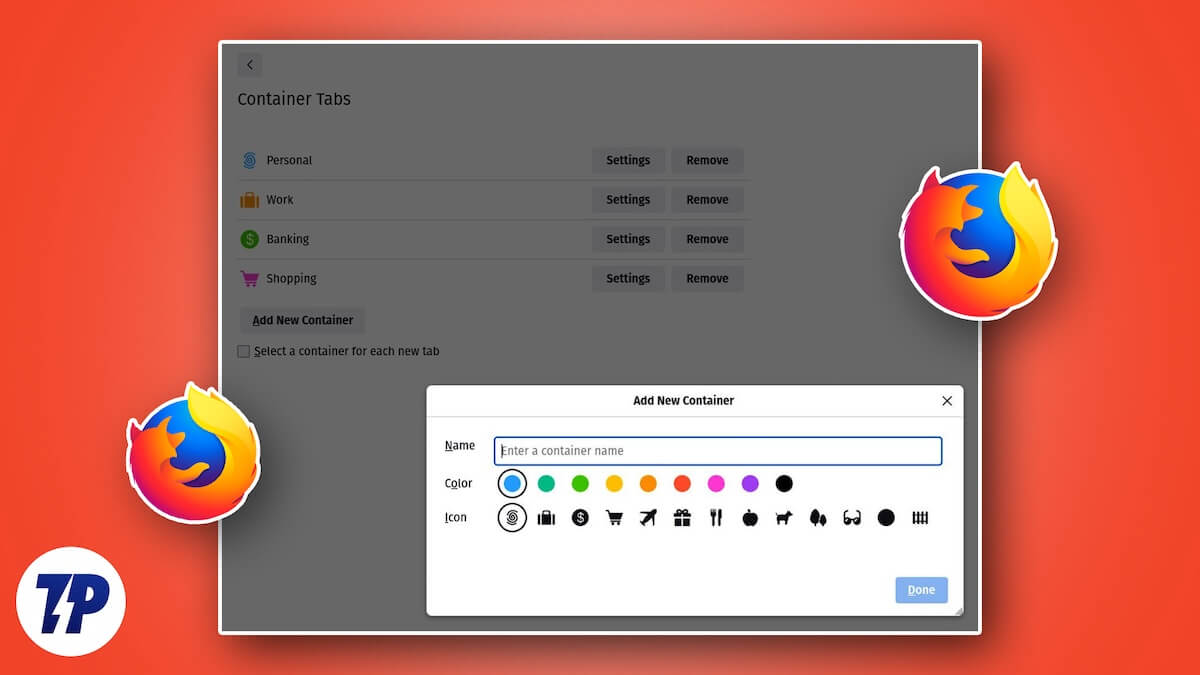Choose the briefcase icon
1200x675 pixels.
pos(546,517)
